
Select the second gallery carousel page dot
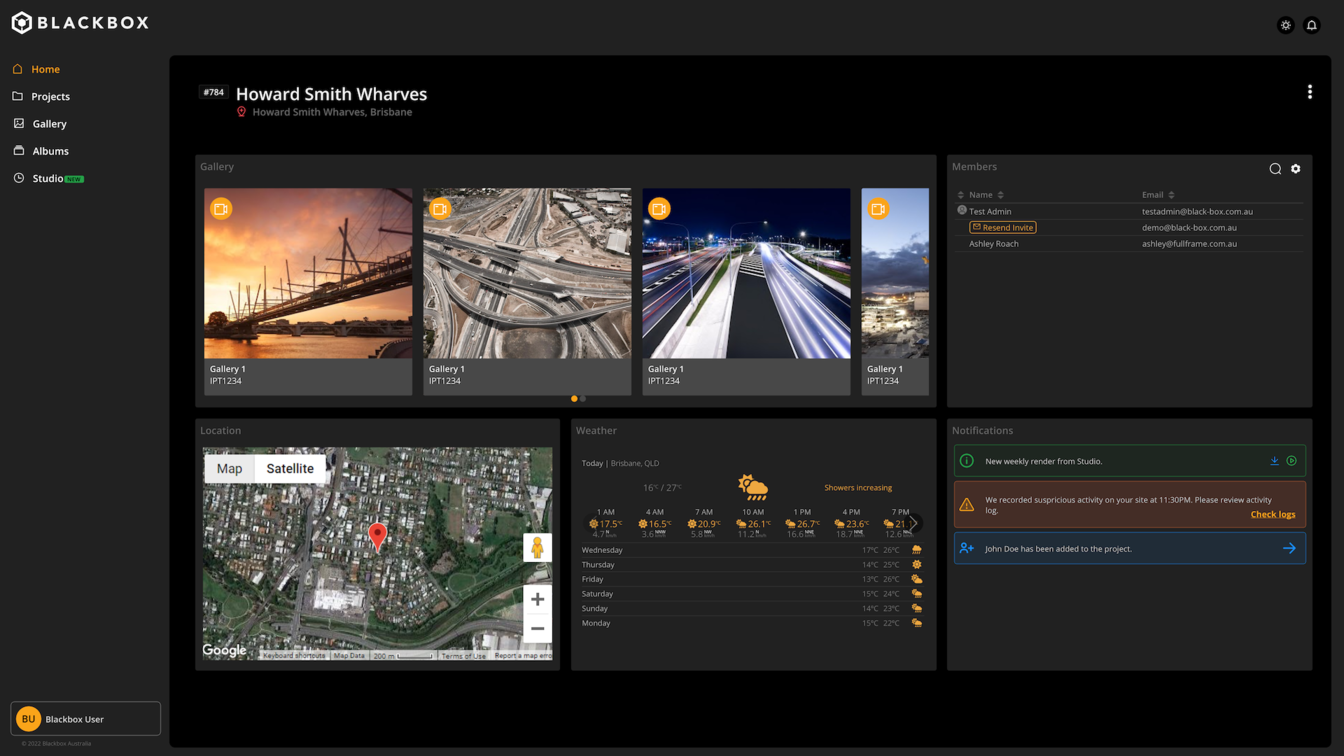(x=583, y=399)
